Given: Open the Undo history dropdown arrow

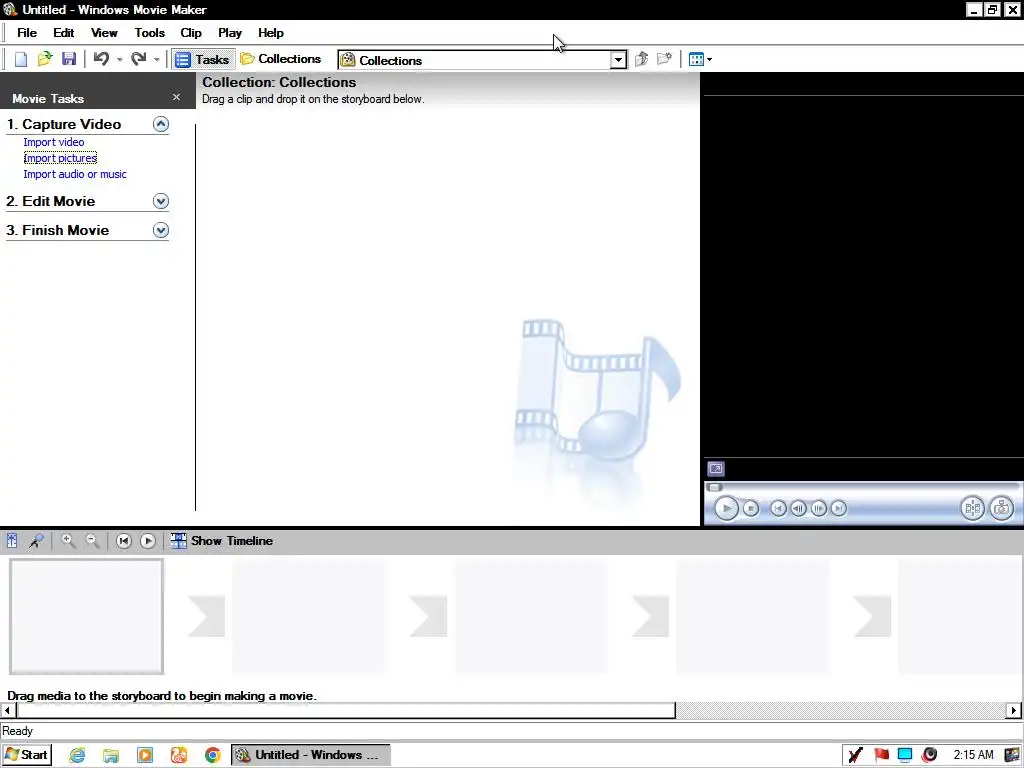Looking at the screenshot, I should pos(120,60).
